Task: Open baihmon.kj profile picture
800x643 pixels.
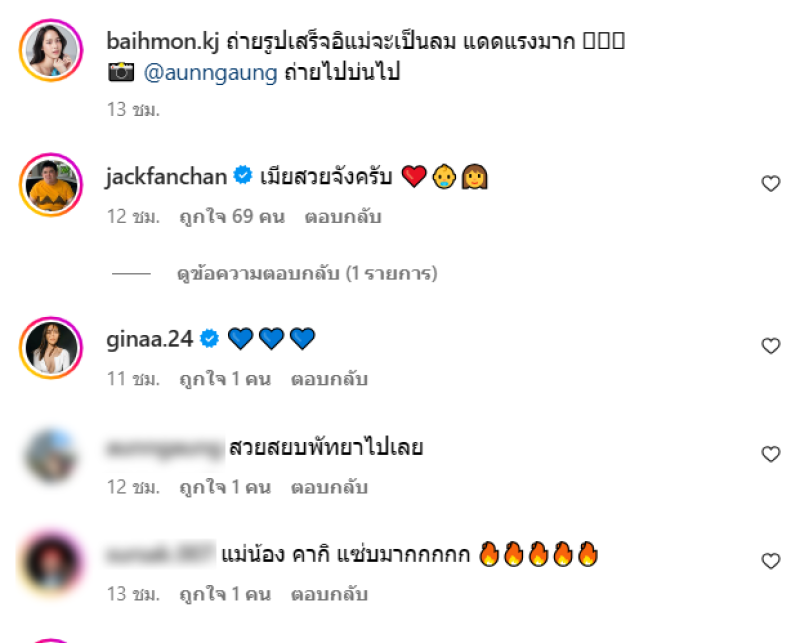Action: tap(51, 51)
